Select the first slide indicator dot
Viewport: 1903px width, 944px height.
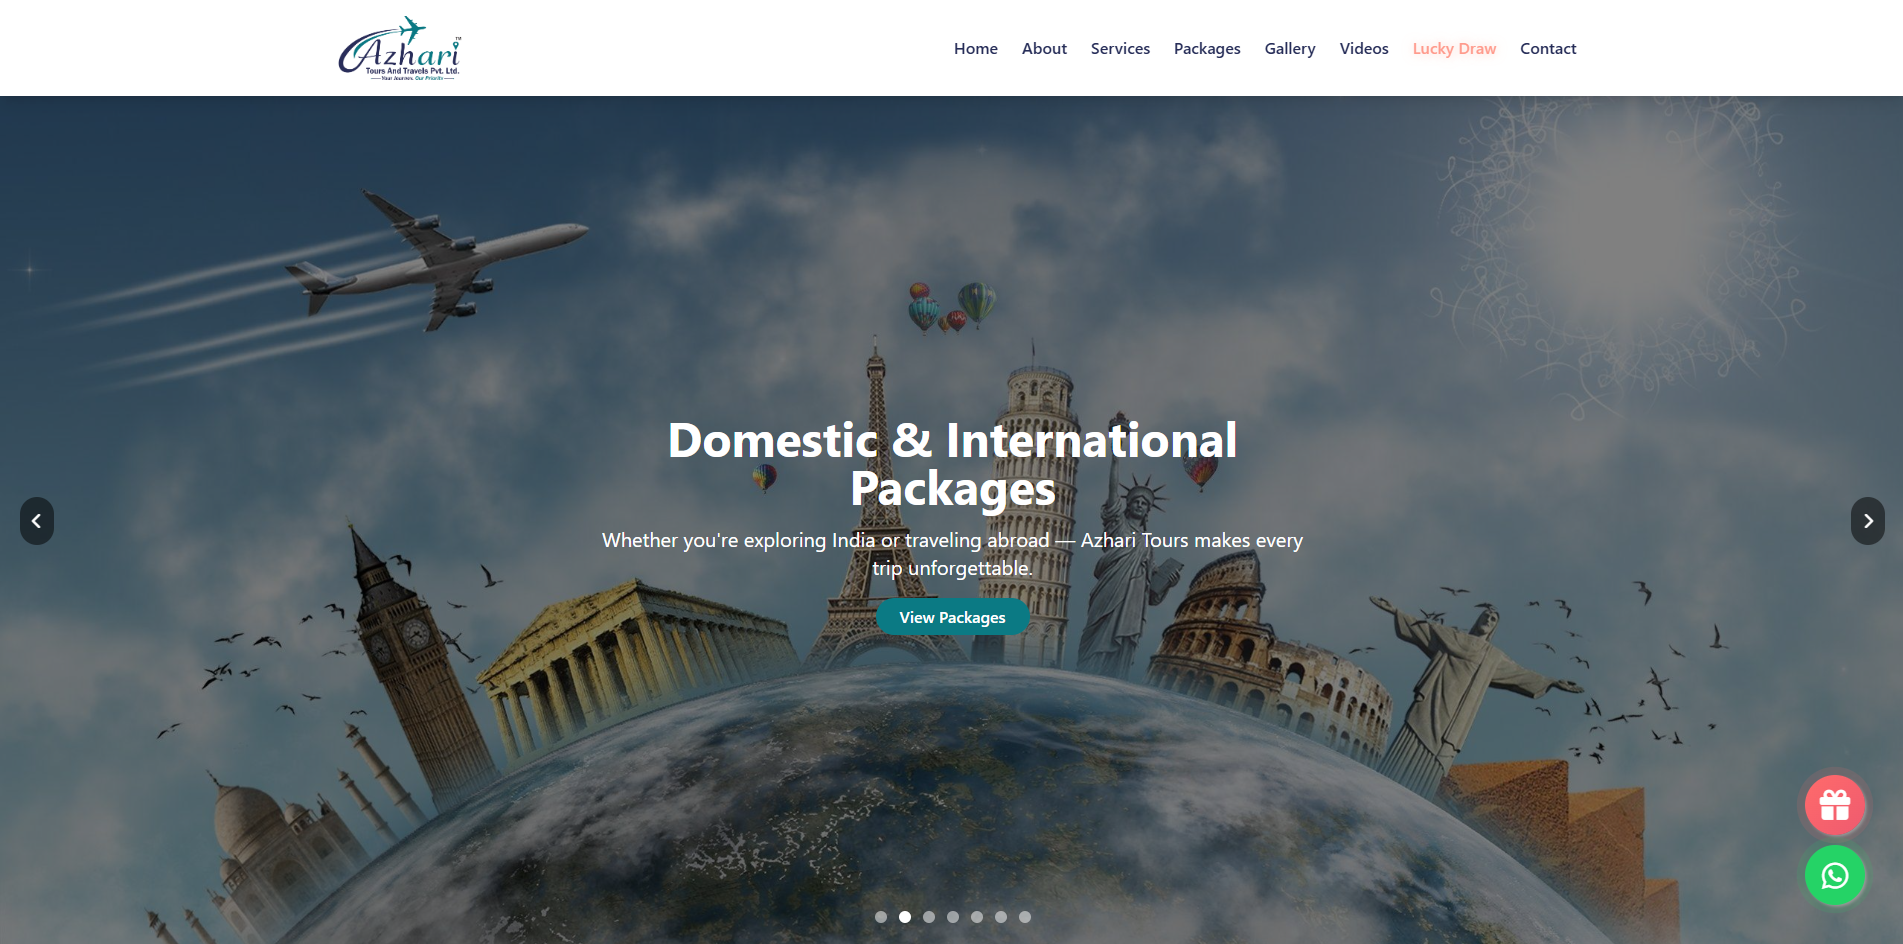point(881,916)
